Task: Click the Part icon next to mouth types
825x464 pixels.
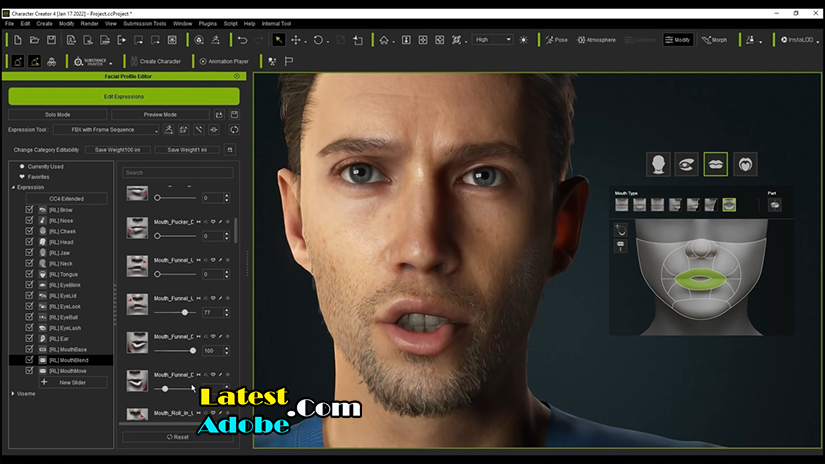Action: pos(774,205)
